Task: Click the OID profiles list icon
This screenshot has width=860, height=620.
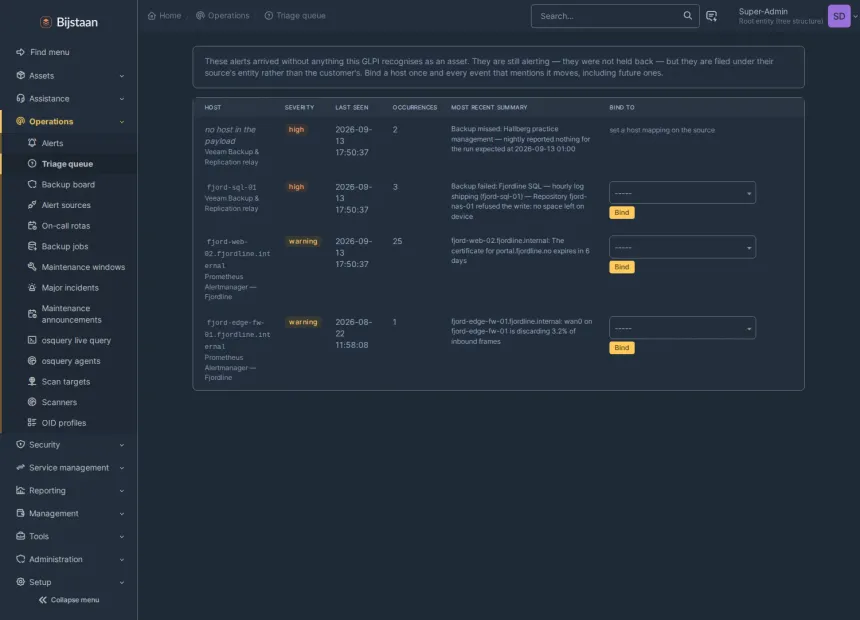Action: [x=32, y=422]
